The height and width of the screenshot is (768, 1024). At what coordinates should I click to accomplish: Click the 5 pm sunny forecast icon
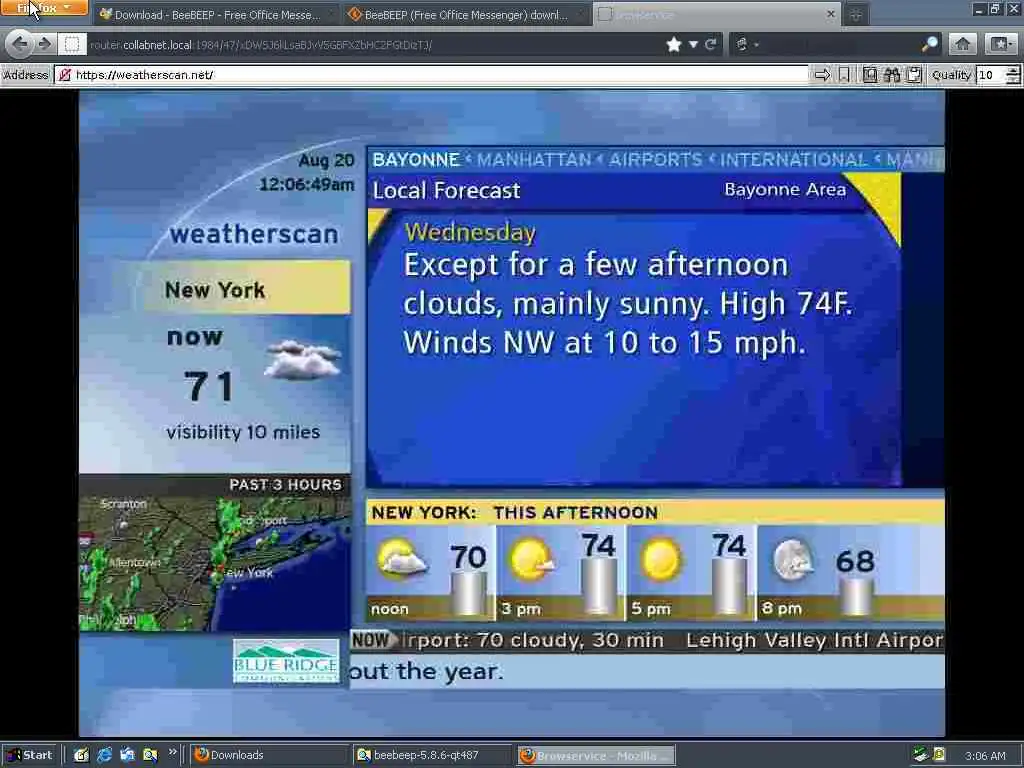coord(661,560)
